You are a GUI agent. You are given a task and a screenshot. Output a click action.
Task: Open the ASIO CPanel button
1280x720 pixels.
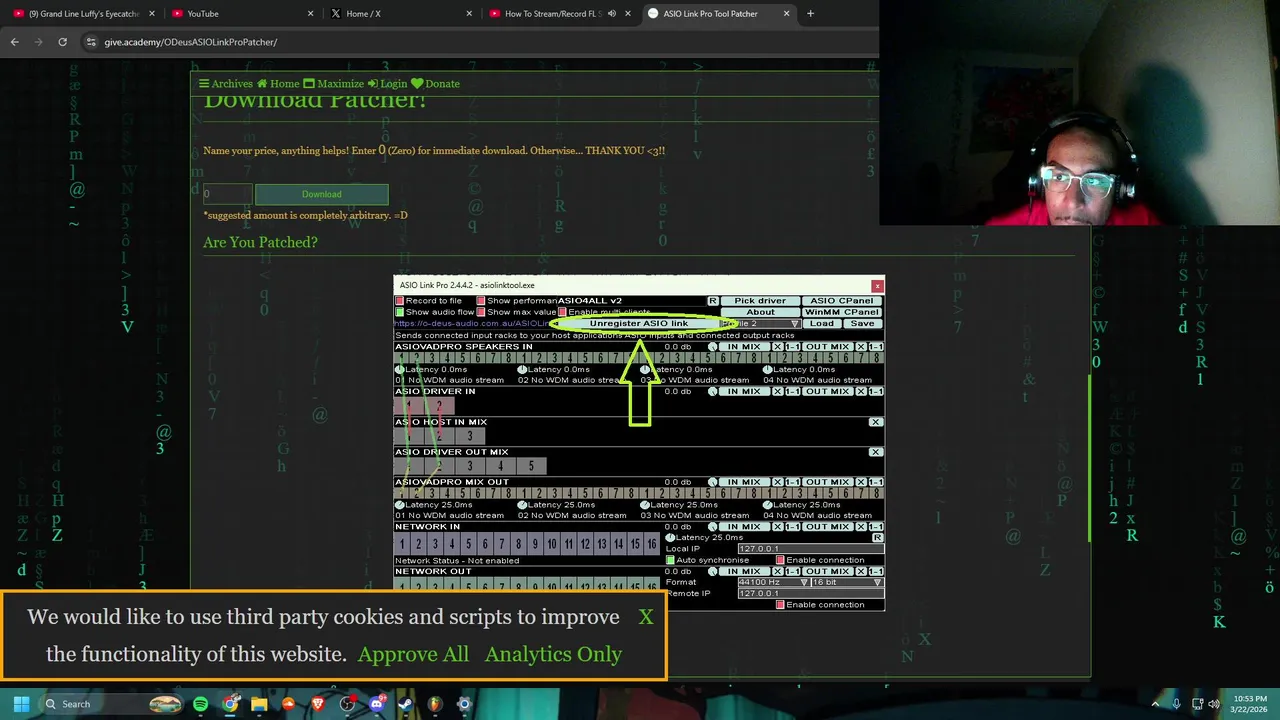coord(842,301)
